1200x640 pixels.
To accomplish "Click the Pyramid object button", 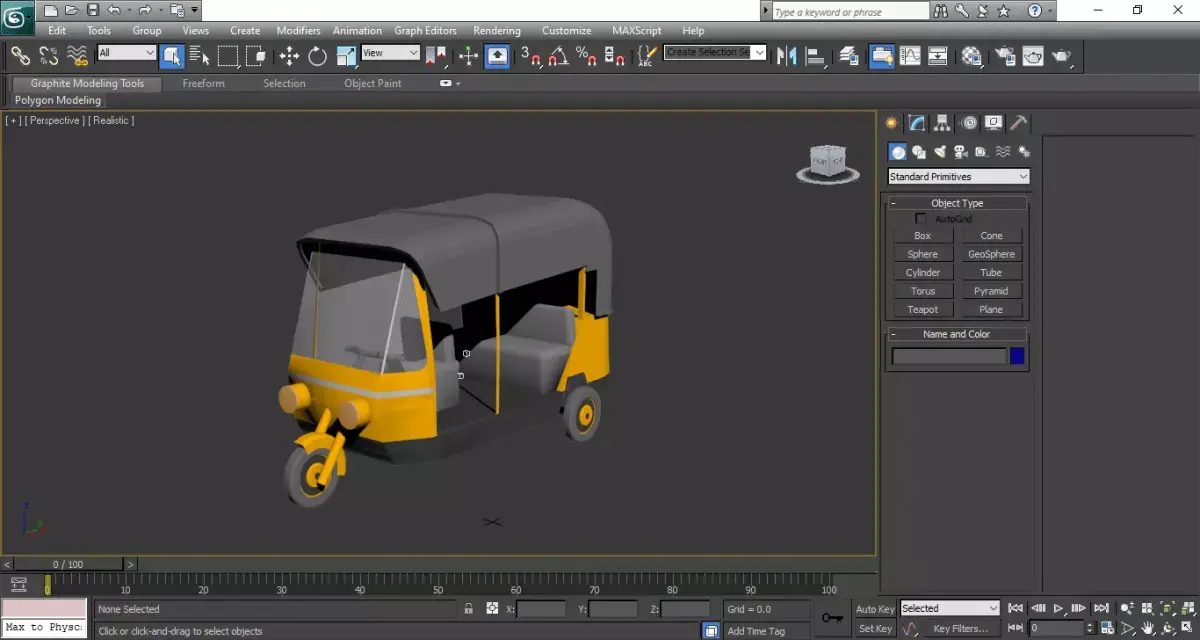I will pos(991,291).
